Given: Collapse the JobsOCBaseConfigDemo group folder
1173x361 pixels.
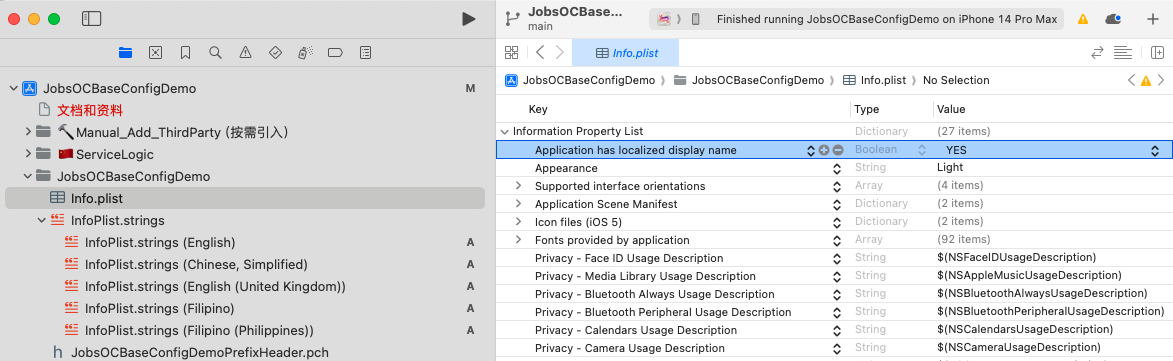Looking at the screenshot, I should pyautogui.click(x=27, y=176).
